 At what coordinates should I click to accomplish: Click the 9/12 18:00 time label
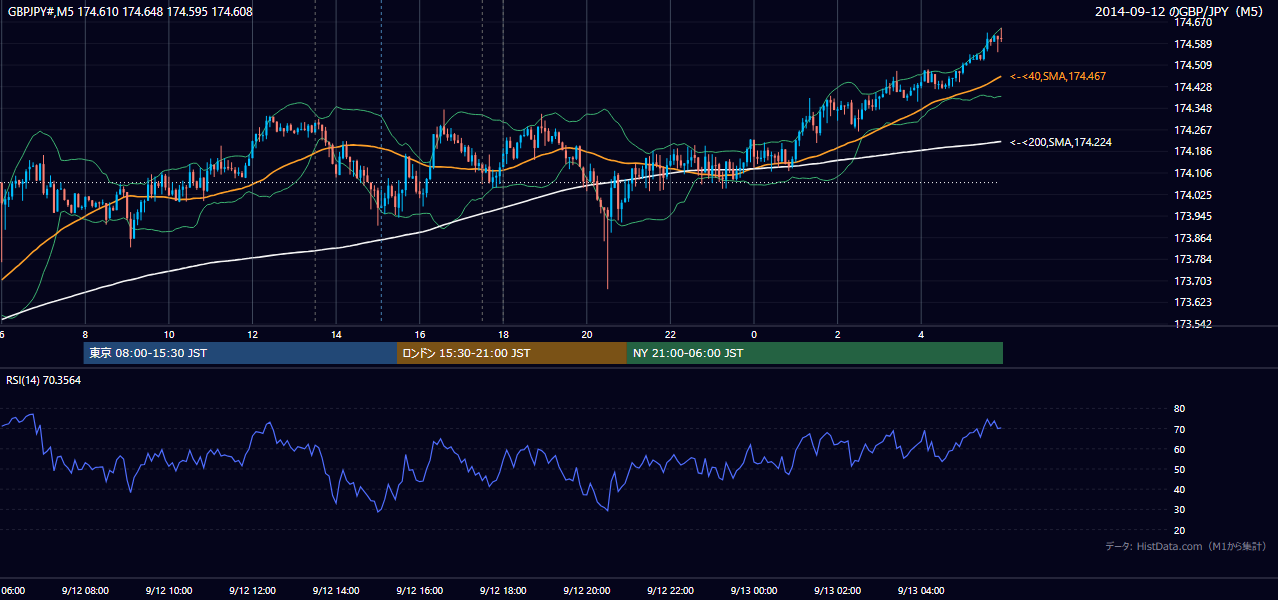pyautogui.click(x=503, y=591)
